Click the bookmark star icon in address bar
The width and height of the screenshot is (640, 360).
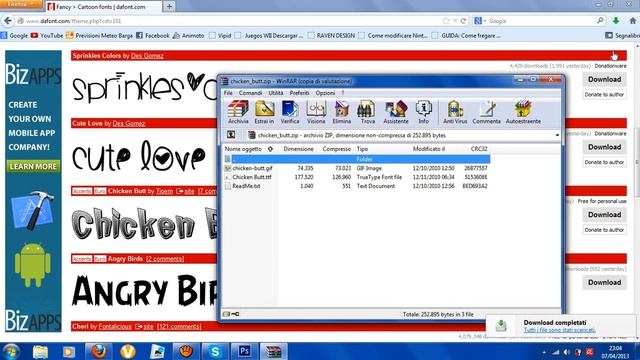446,21
